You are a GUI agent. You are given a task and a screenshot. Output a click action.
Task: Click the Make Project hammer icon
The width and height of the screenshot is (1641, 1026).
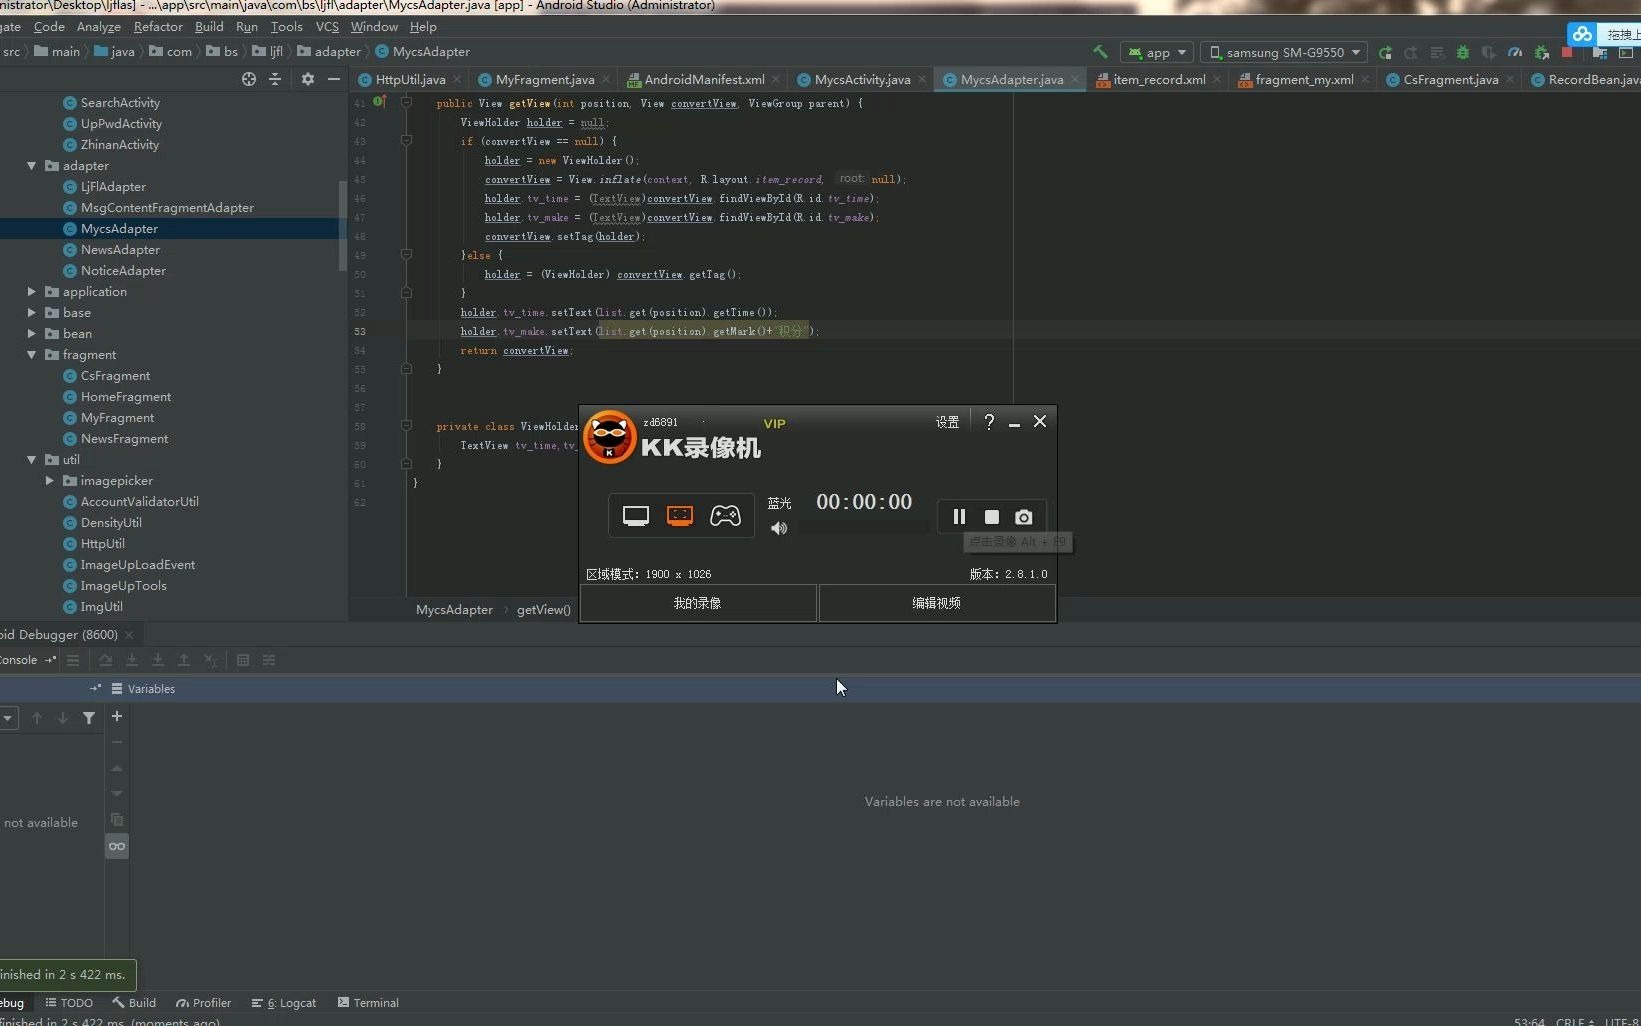click(1100, 52)
